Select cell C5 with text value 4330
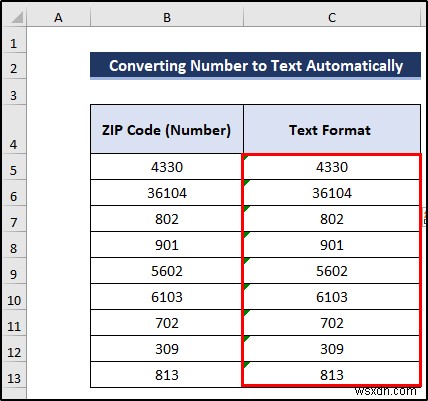The image size is (428, 401). coord(332,167)
